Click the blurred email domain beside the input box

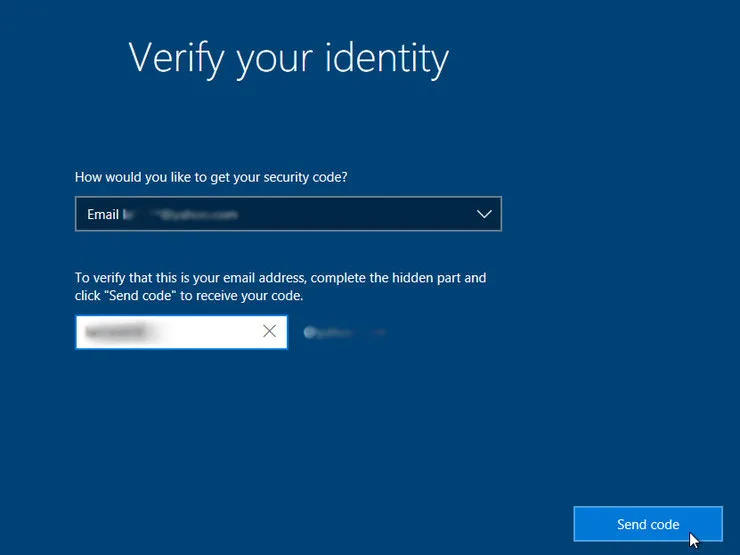point(345,333)
